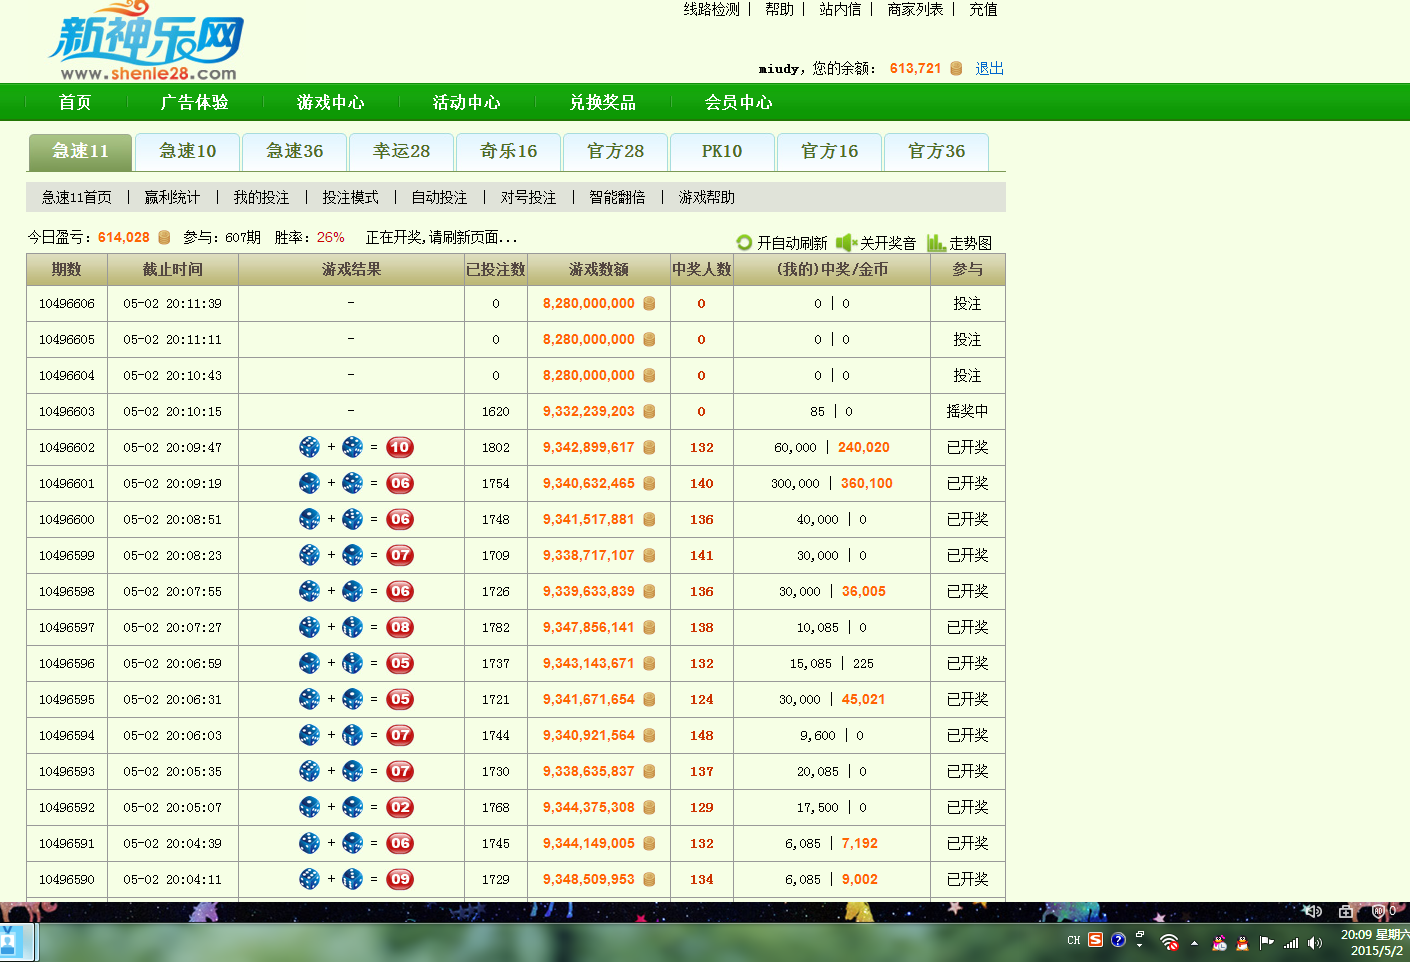
Task: Click the Sogou input method tray icon
Action: click(x=1096, y=940)
